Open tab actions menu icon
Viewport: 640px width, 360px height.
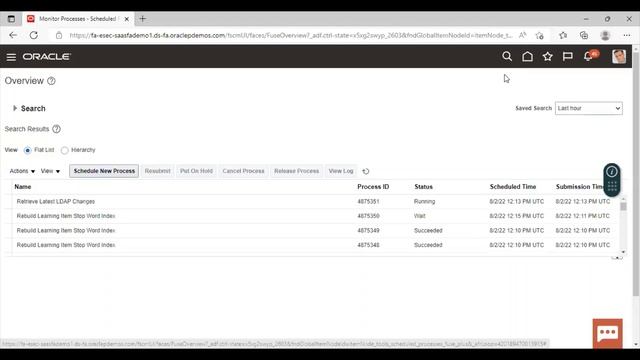coord(11,19)
